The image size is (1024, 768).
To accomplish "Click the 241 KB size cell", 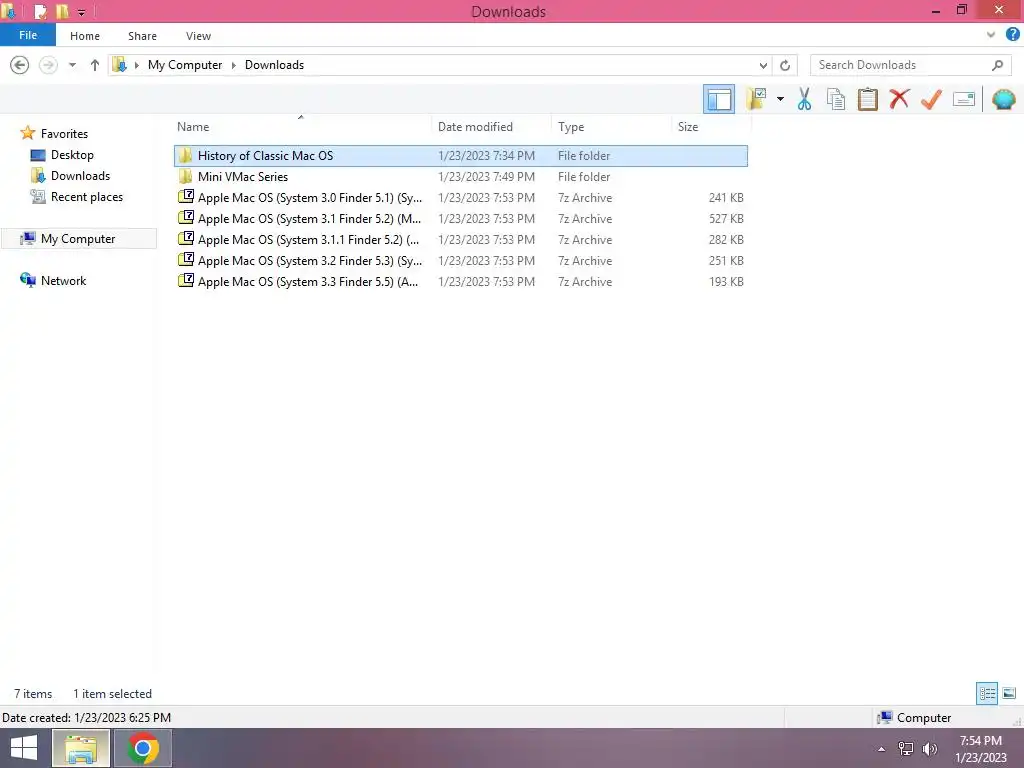I will (x=726, y=197).
